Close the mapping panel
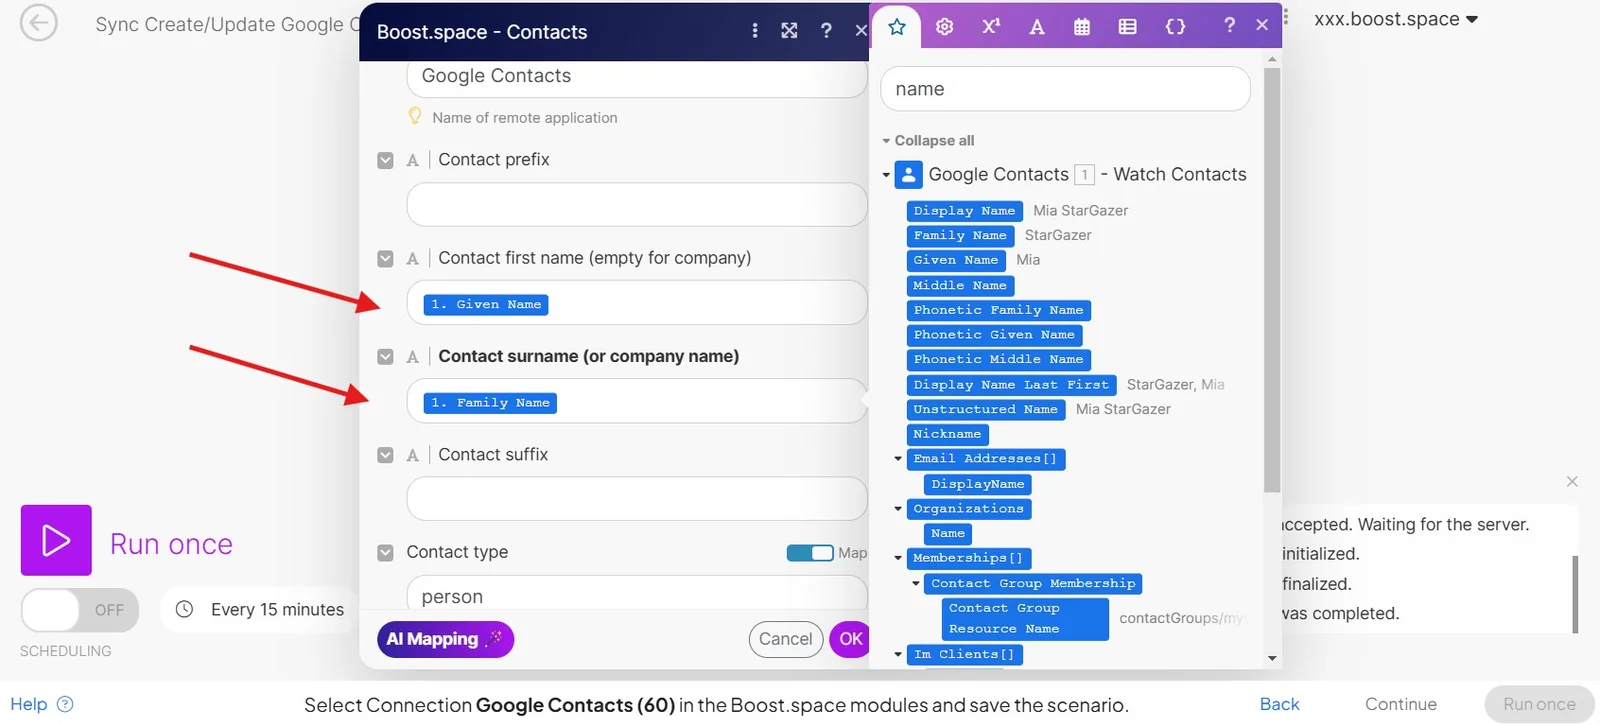Viewport: 1600px width, 724px height. 1262,25
